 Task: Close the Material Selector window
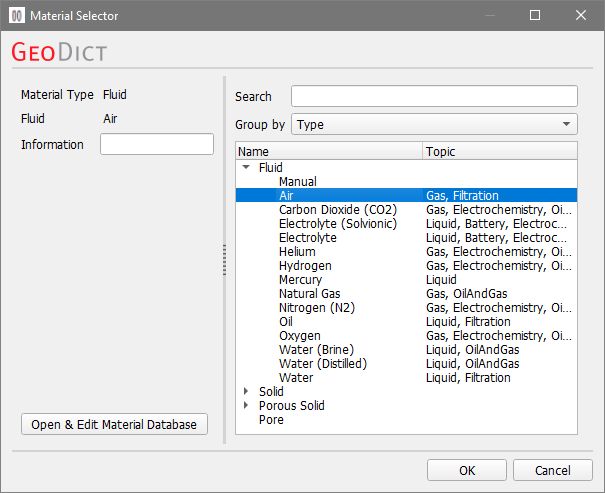tap(581, 15)
